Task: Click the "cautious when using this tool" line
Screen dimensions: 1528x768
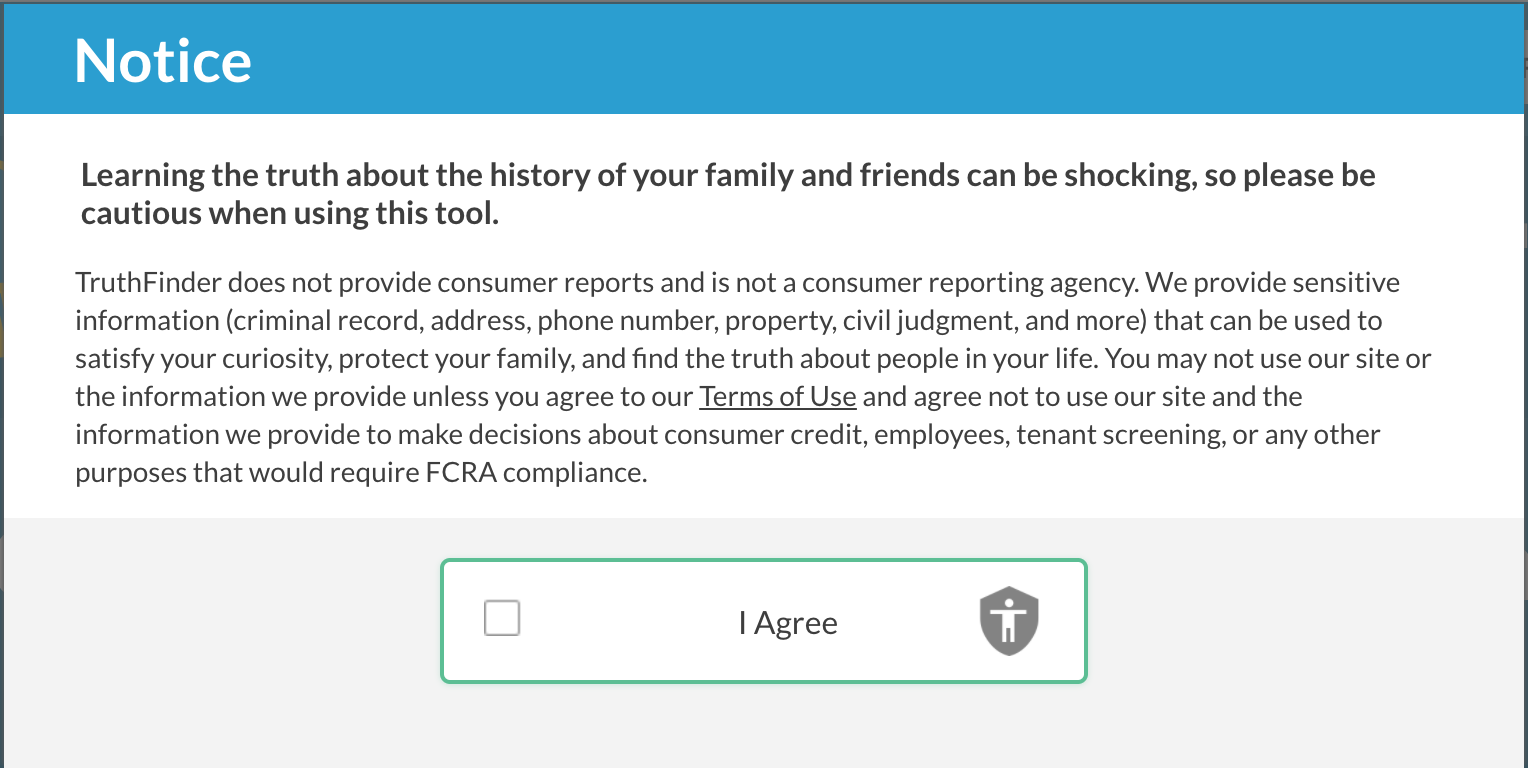Action: [x=289, y=214]
